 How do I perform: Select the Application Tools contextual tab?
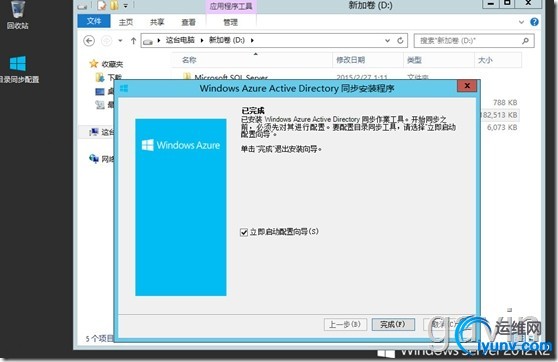231,6
